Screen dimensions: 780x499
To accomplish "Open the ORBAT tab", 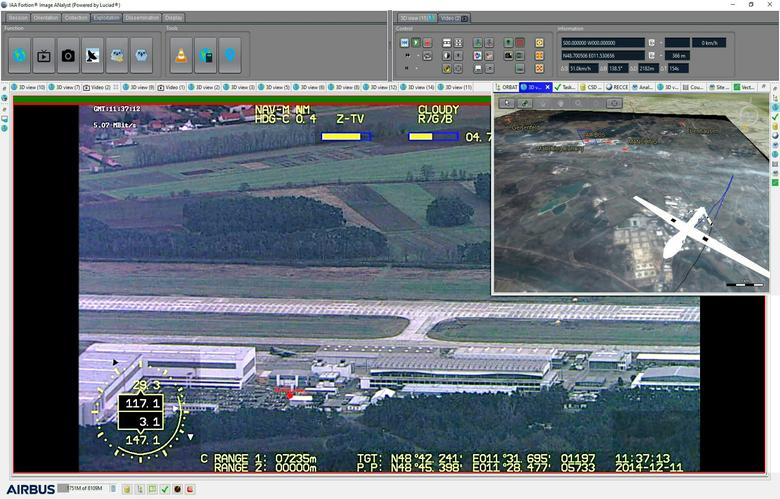I will click(x=509, y=87).
